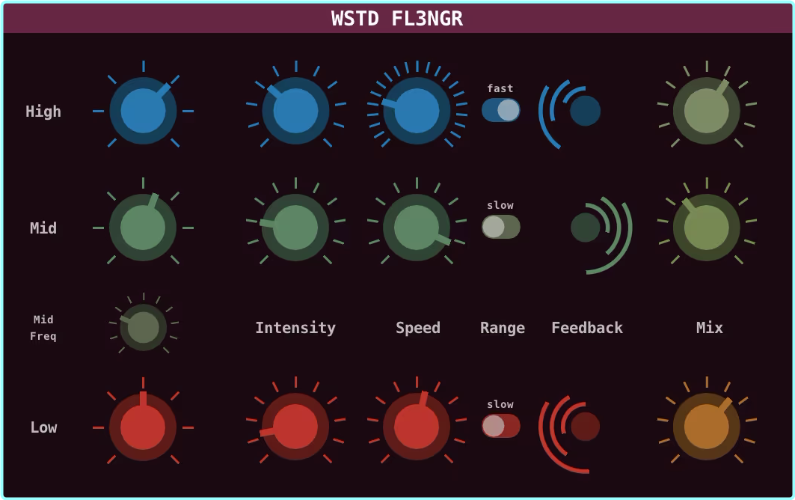The height and width of the screenshot is (500, 795).
Task: Click the High band Intensity knob
Action: click(x=295, y=111)
